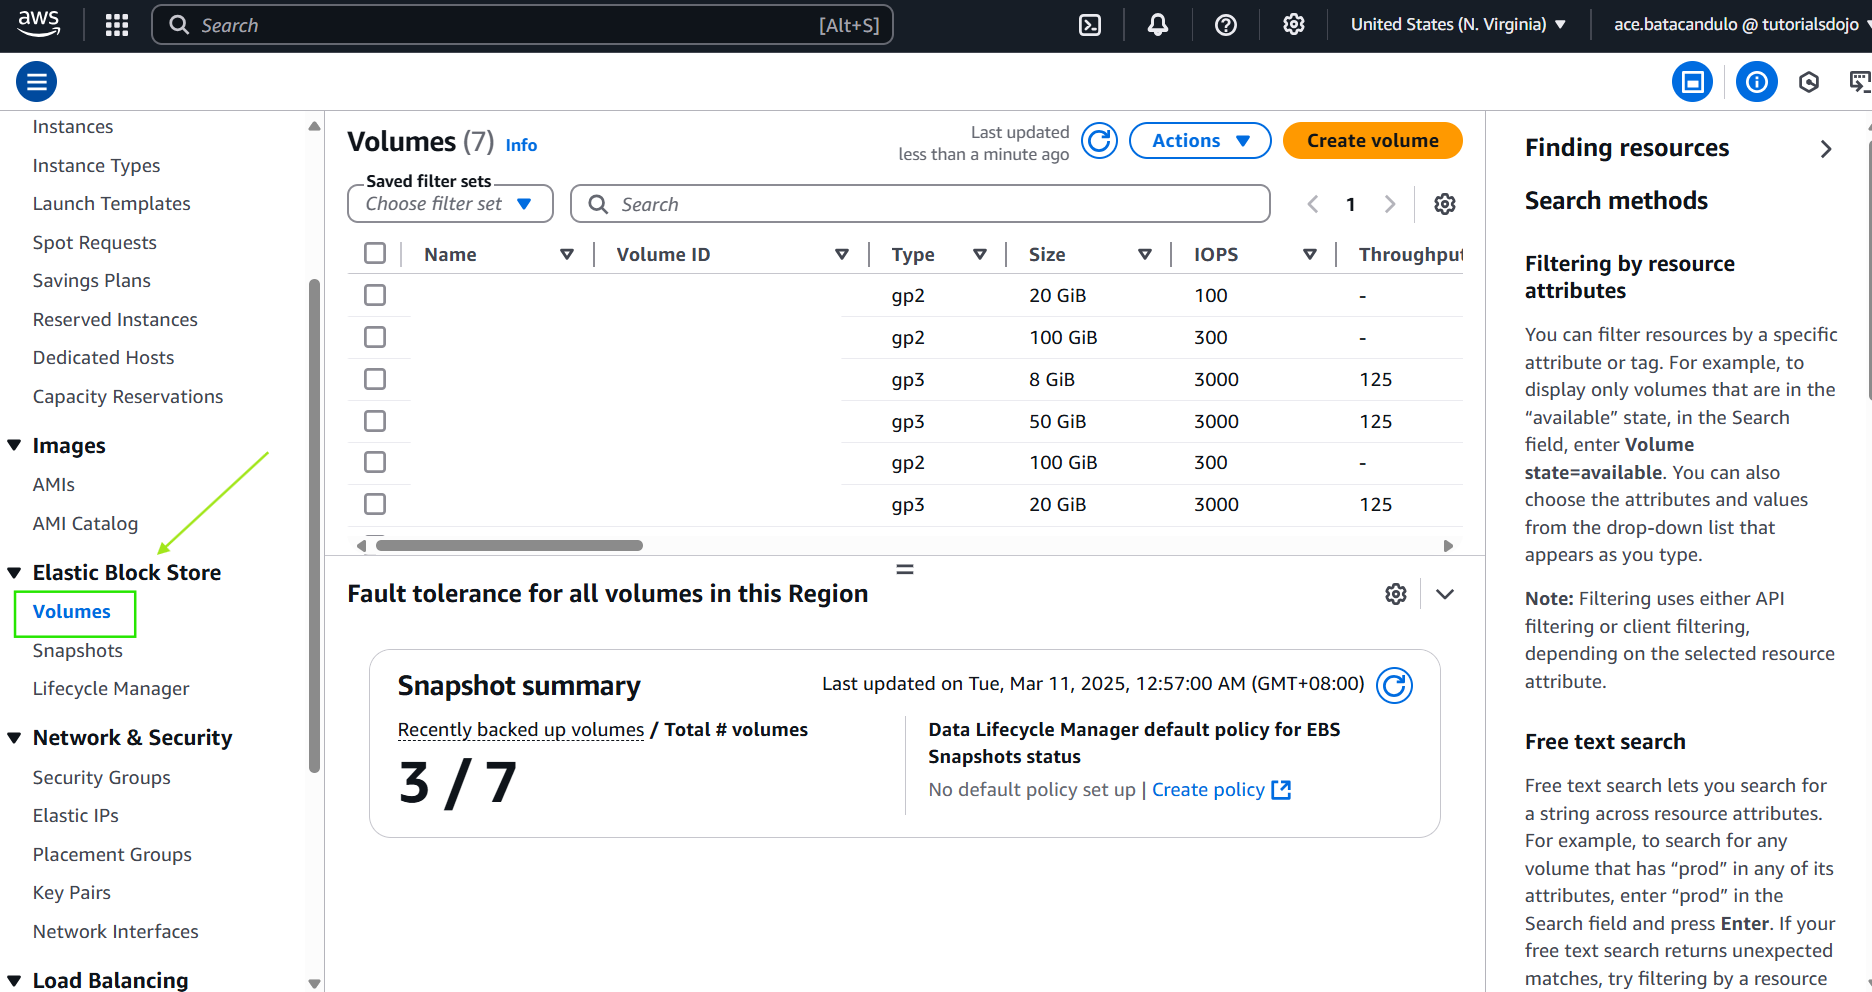Open Volumes in the sidebar

(72, 612)
